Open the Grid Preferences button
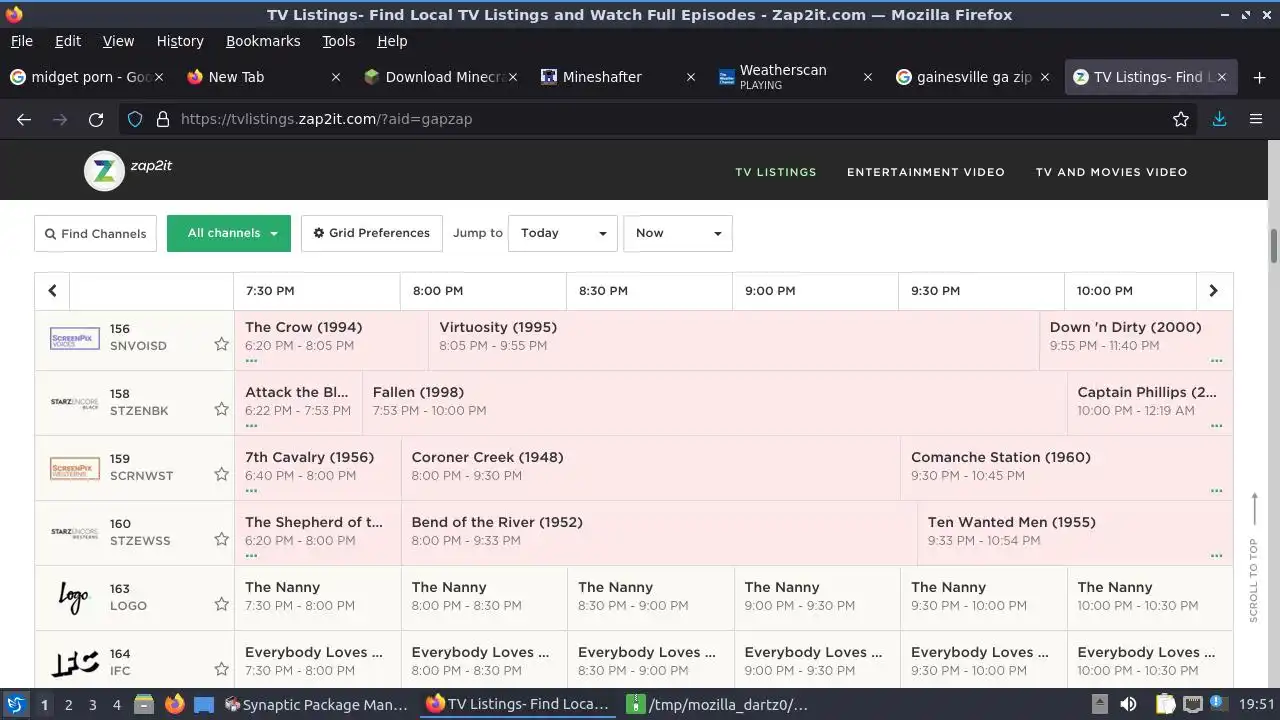This screenshot has height=720, width=1280. (x=372, y=233)
